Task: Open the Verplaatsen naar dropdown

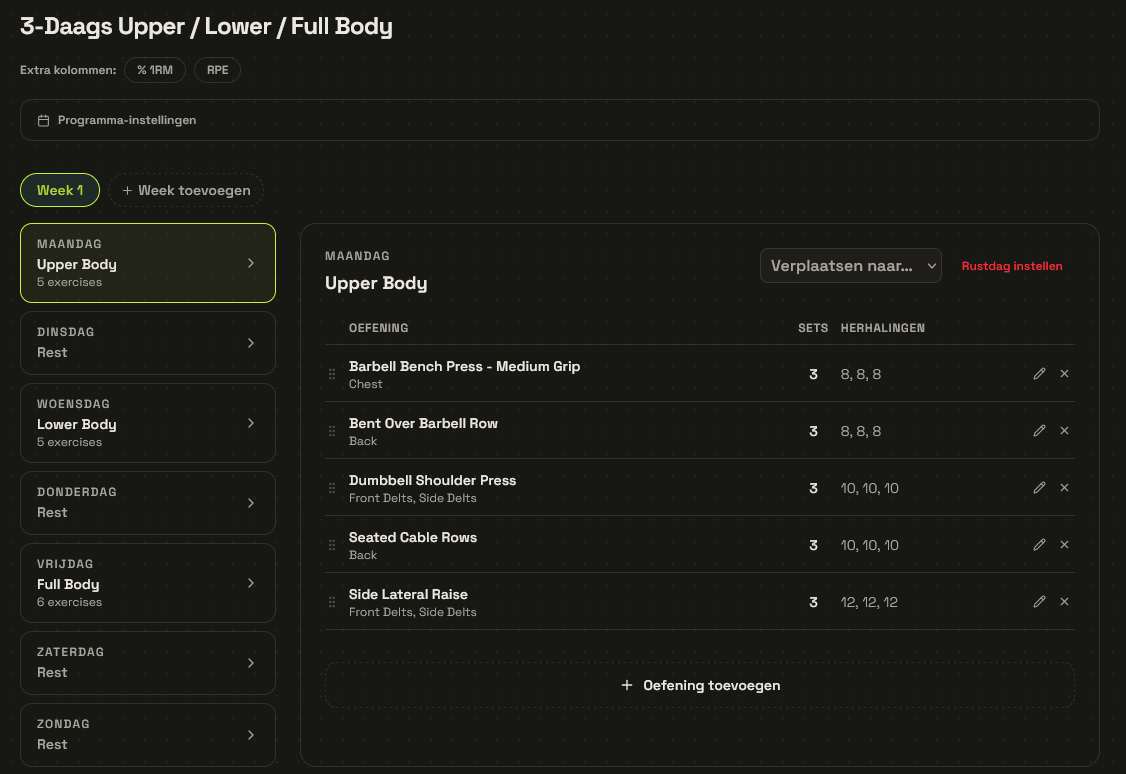Action: tap(850, 266)
